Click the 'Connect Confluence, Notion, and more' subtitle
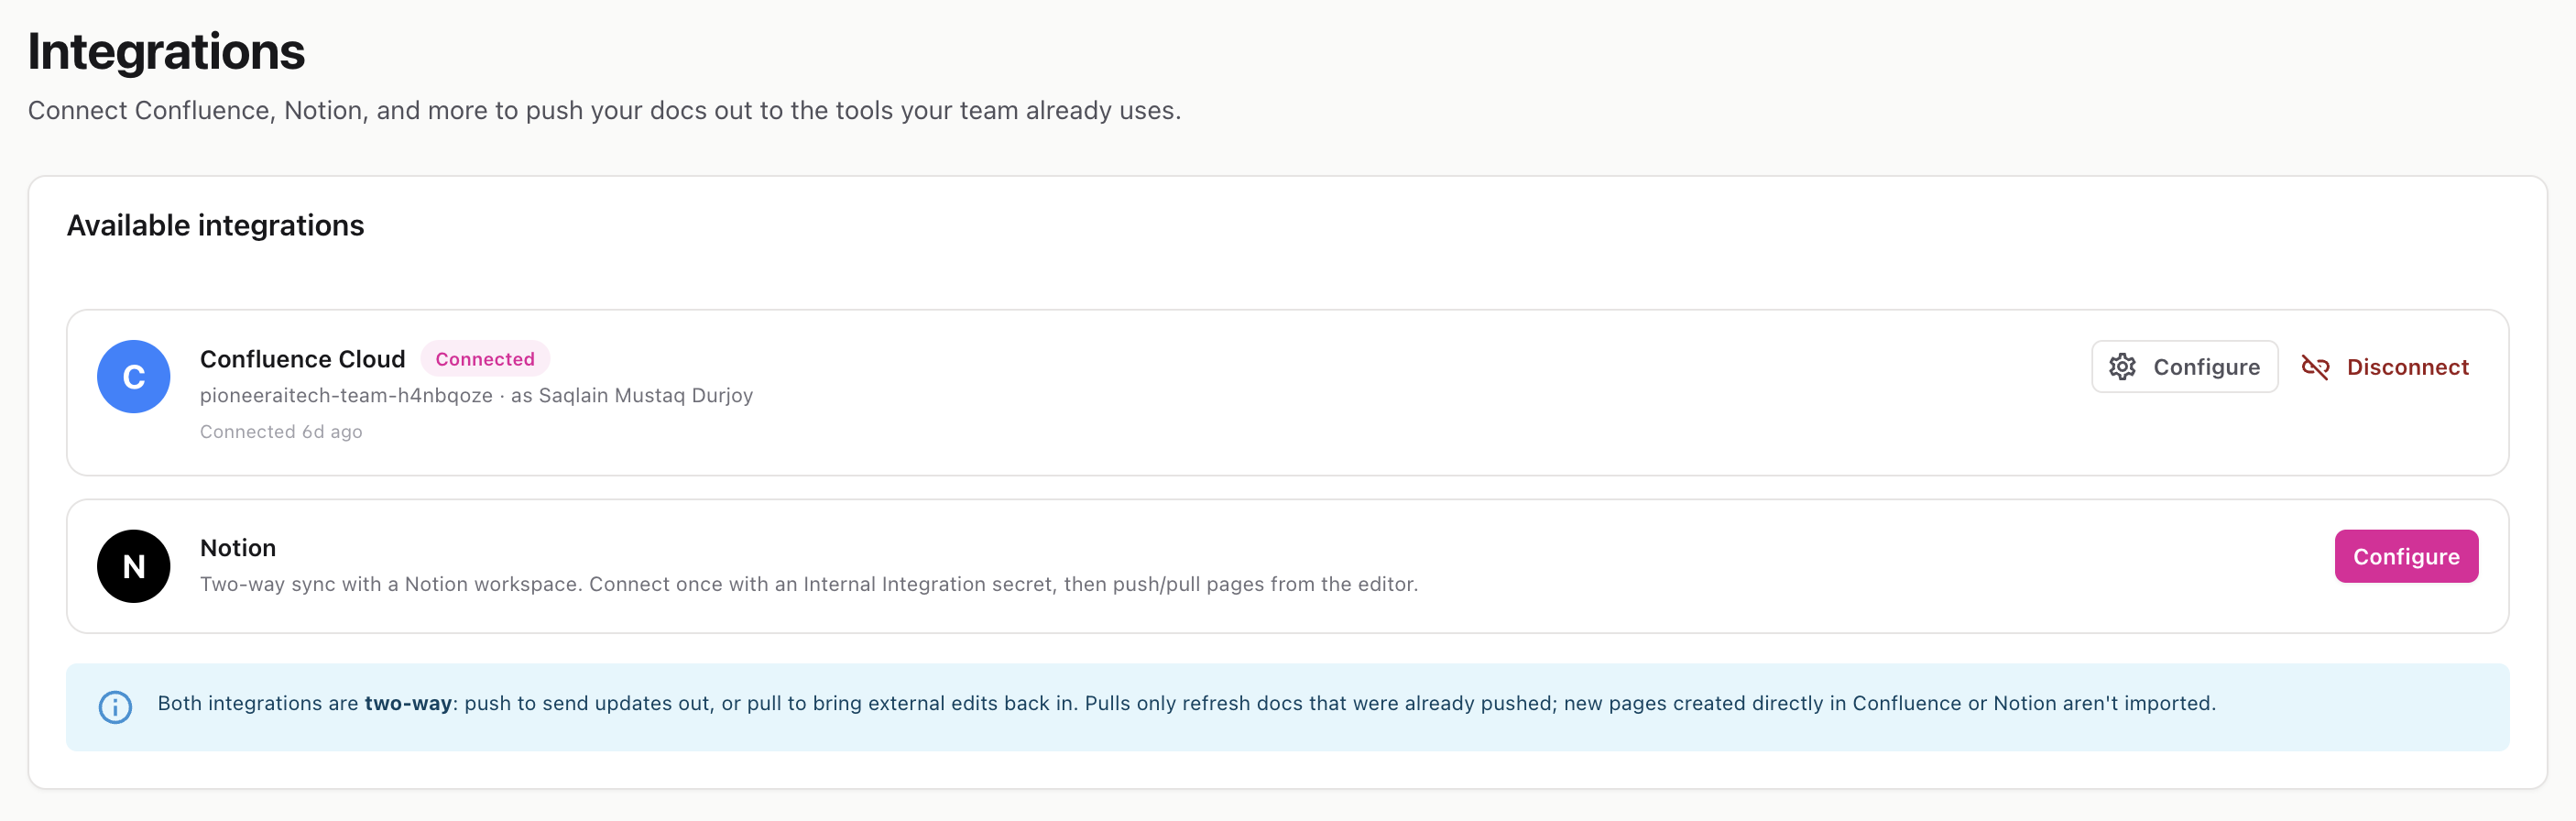 point(604,110)
